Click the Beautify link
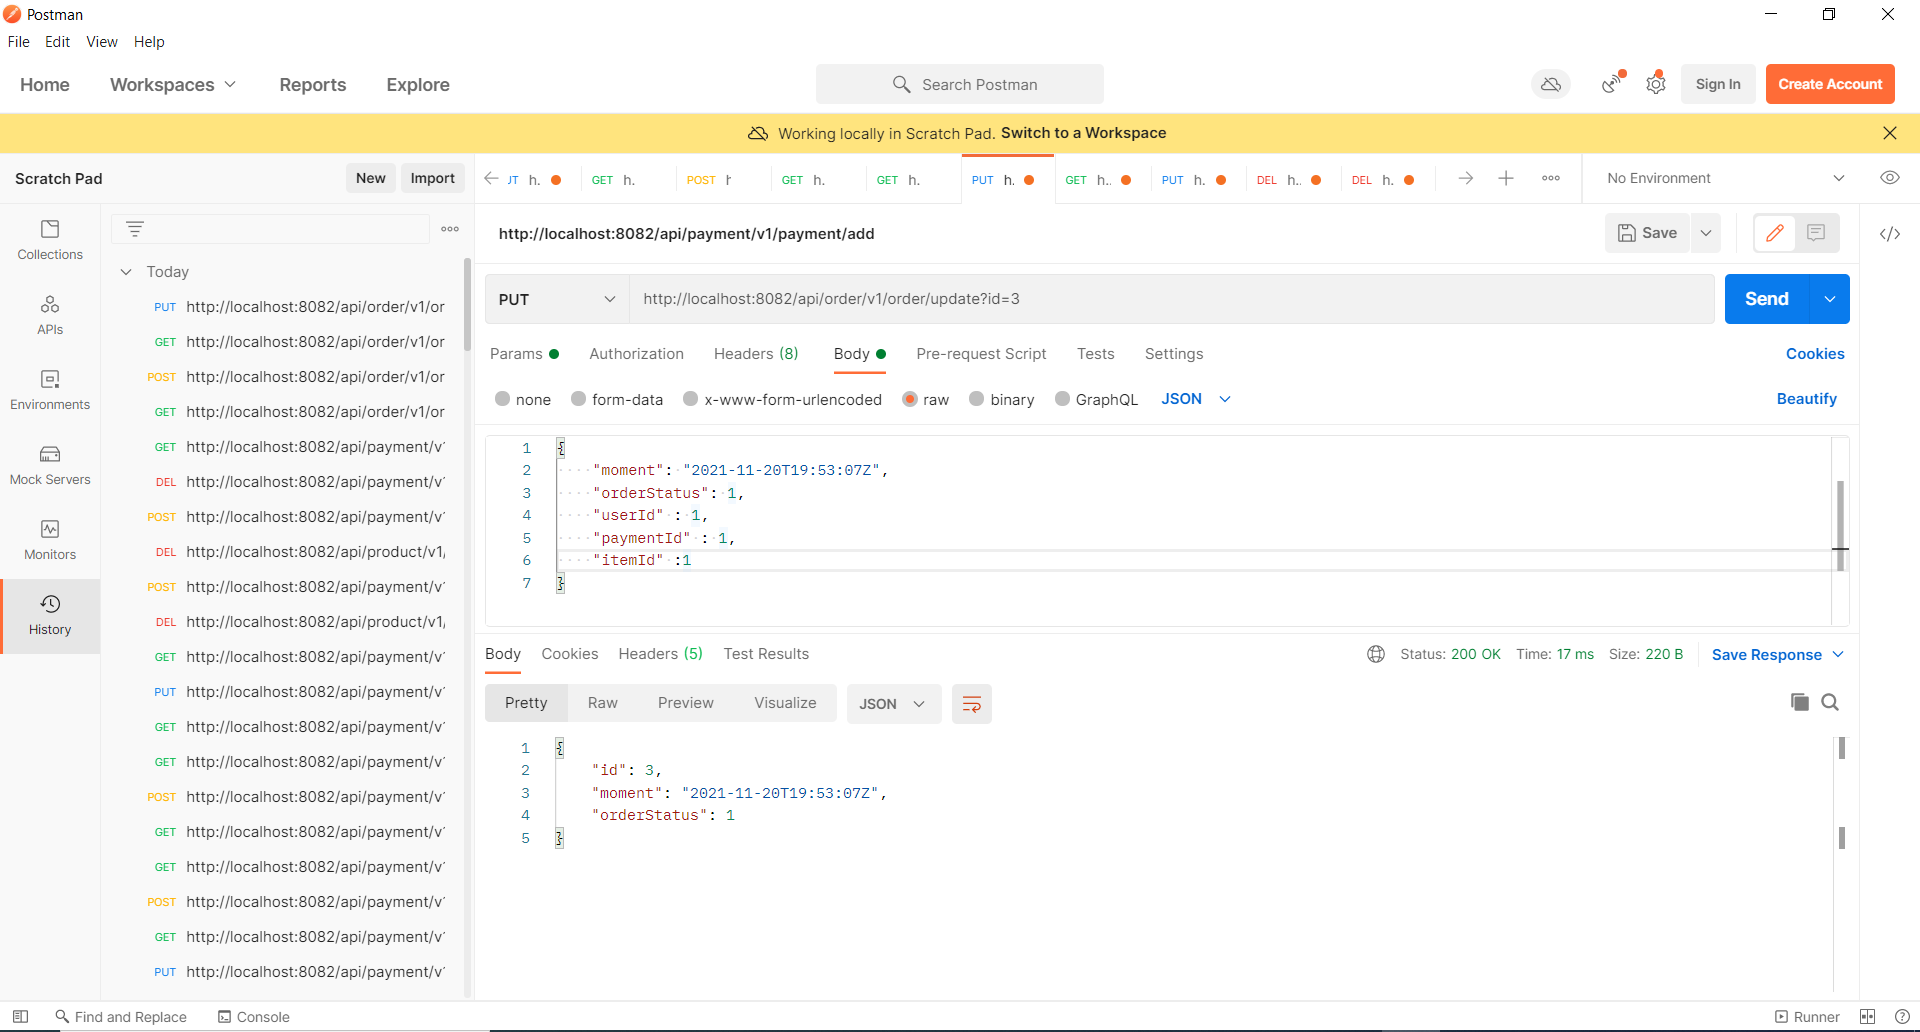The width and height of the screenshot is (1920, 1032). coord(1807,399)
